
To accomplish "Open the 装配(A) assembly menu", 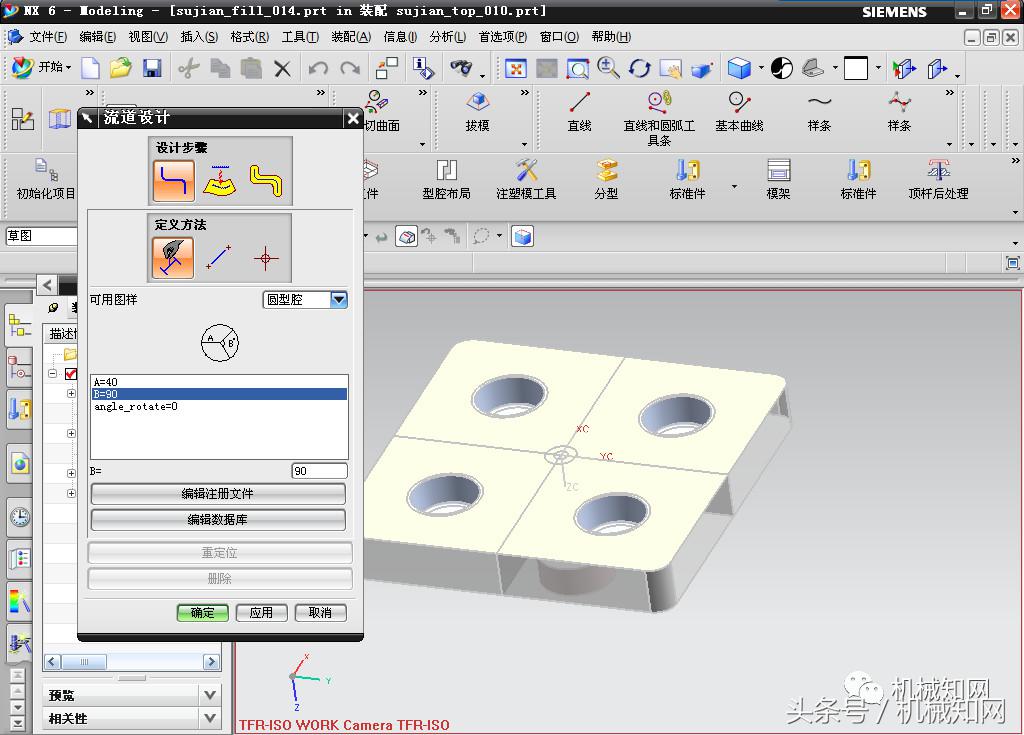I will pyautogui.click(x=350, y=37).
